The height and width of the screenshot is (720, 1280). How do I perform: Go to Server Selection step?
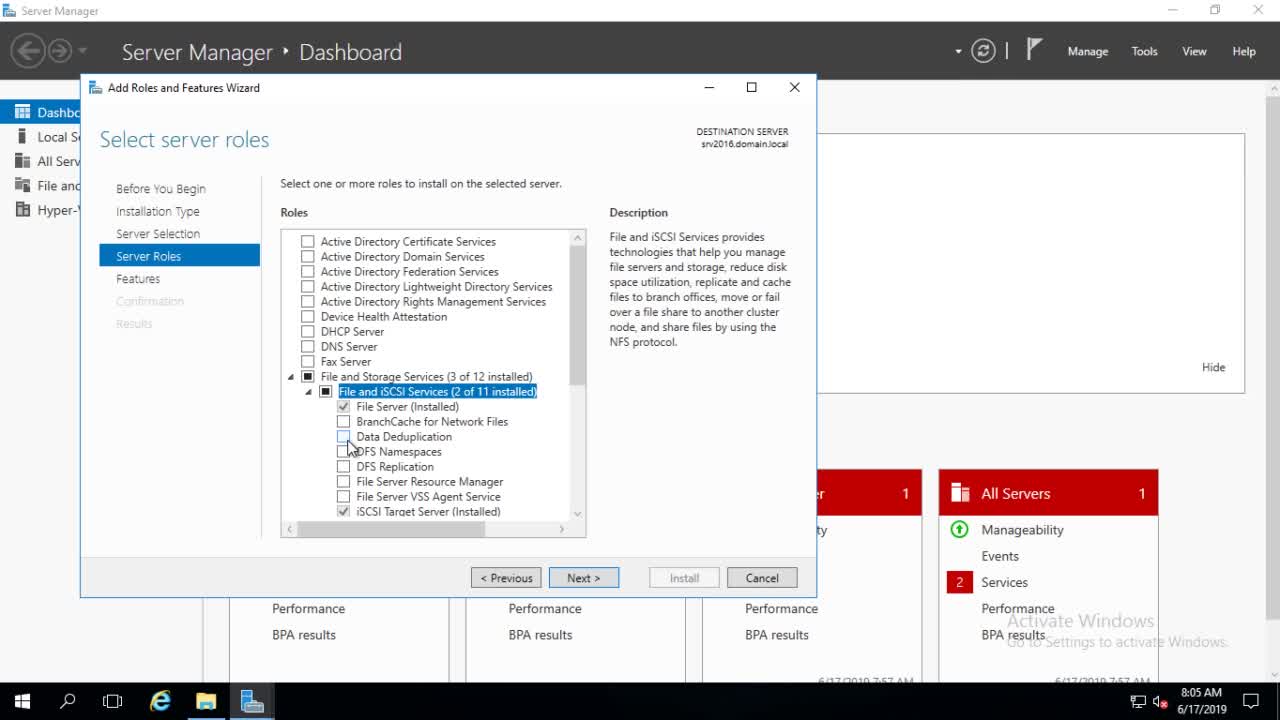158,234
